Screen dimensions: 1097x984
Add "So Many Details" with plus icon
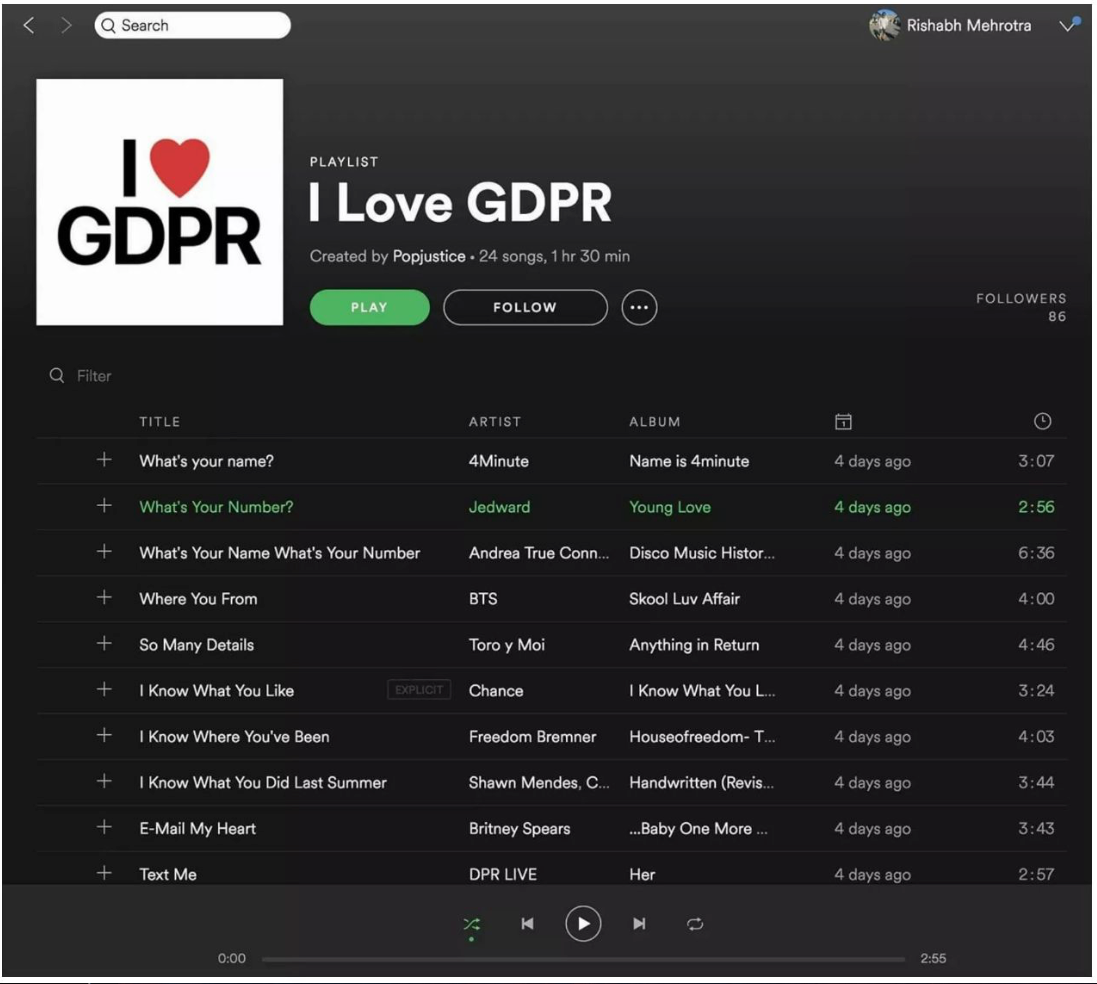click(104, 643)
